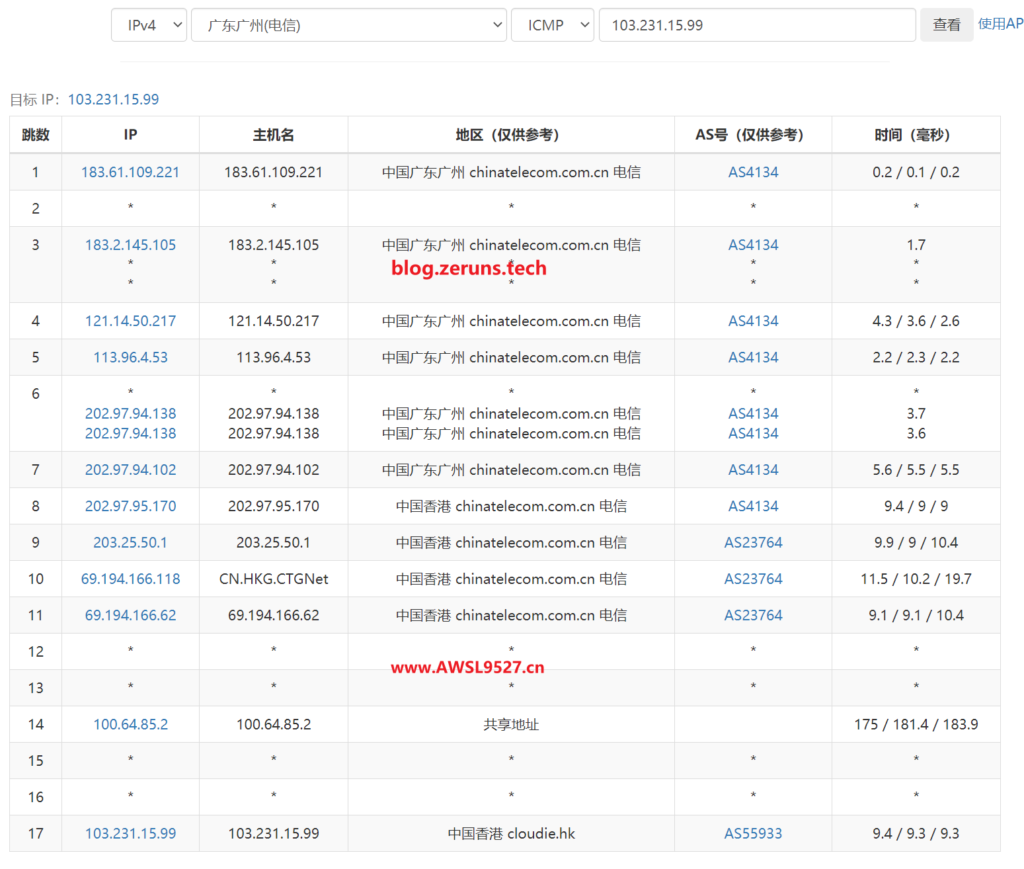This screenshot has height=869, width=1024.
Task: Select time value 5.6 / 5.5 / 5.5
Action: [916, 470]
